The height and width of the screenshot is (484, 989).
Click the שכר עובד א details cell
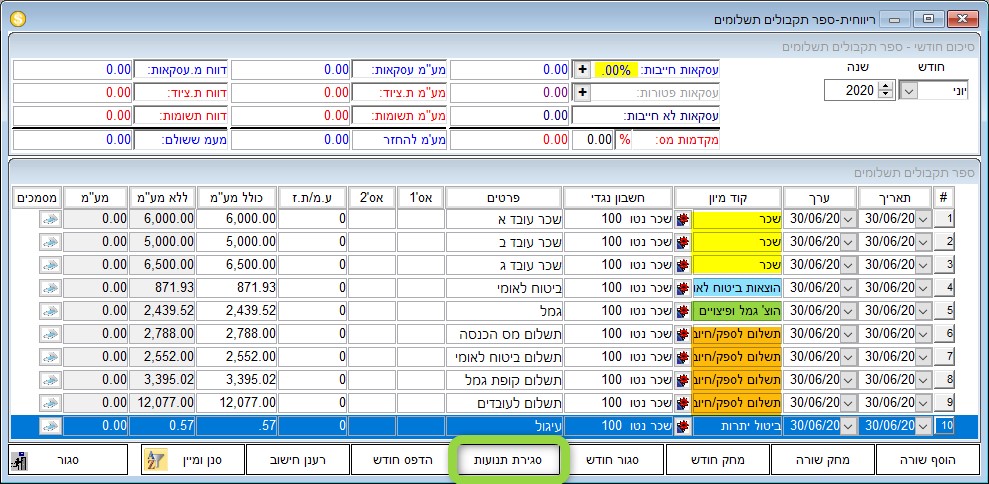pos(503,220)
